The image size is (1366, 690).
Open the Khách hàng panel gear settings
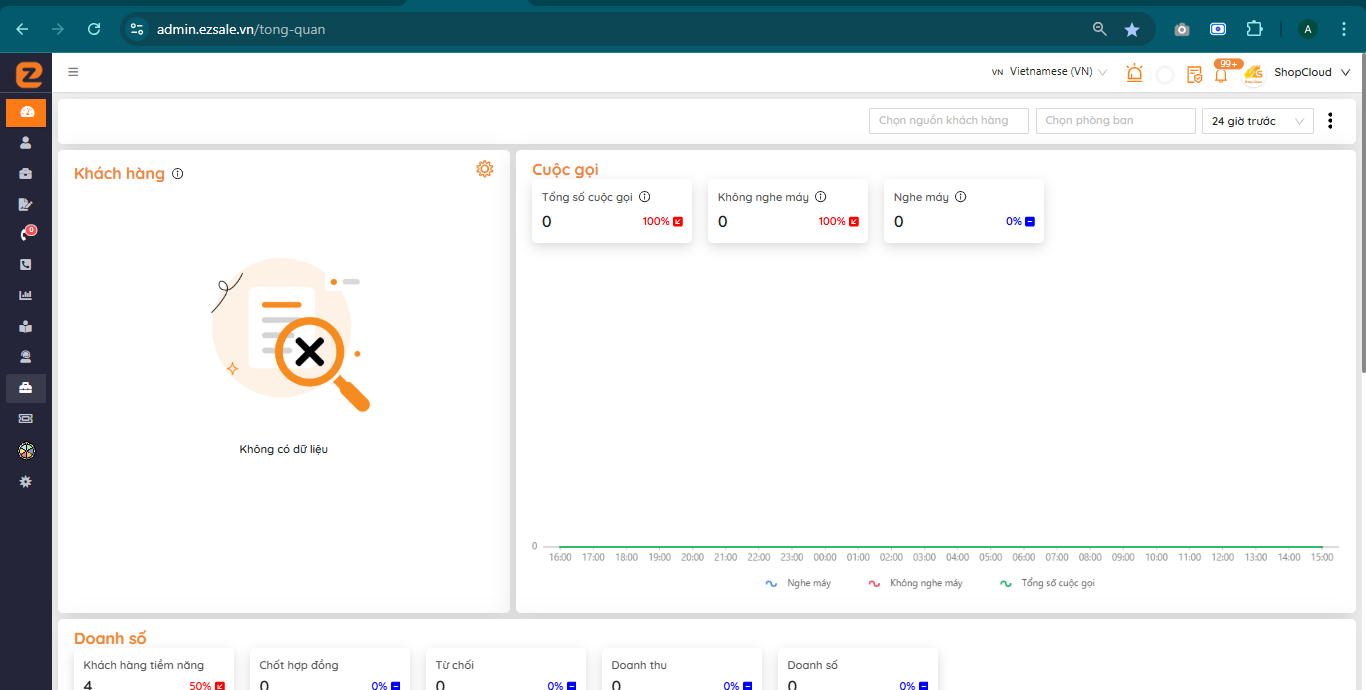pos(485,169)
